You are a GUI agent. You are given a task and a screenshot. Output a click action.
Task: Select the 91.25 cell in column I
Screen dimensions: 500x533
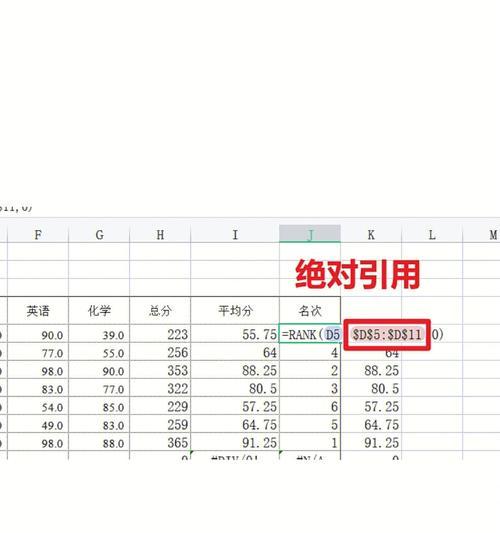pyautogui.click(x=235, y=442)
